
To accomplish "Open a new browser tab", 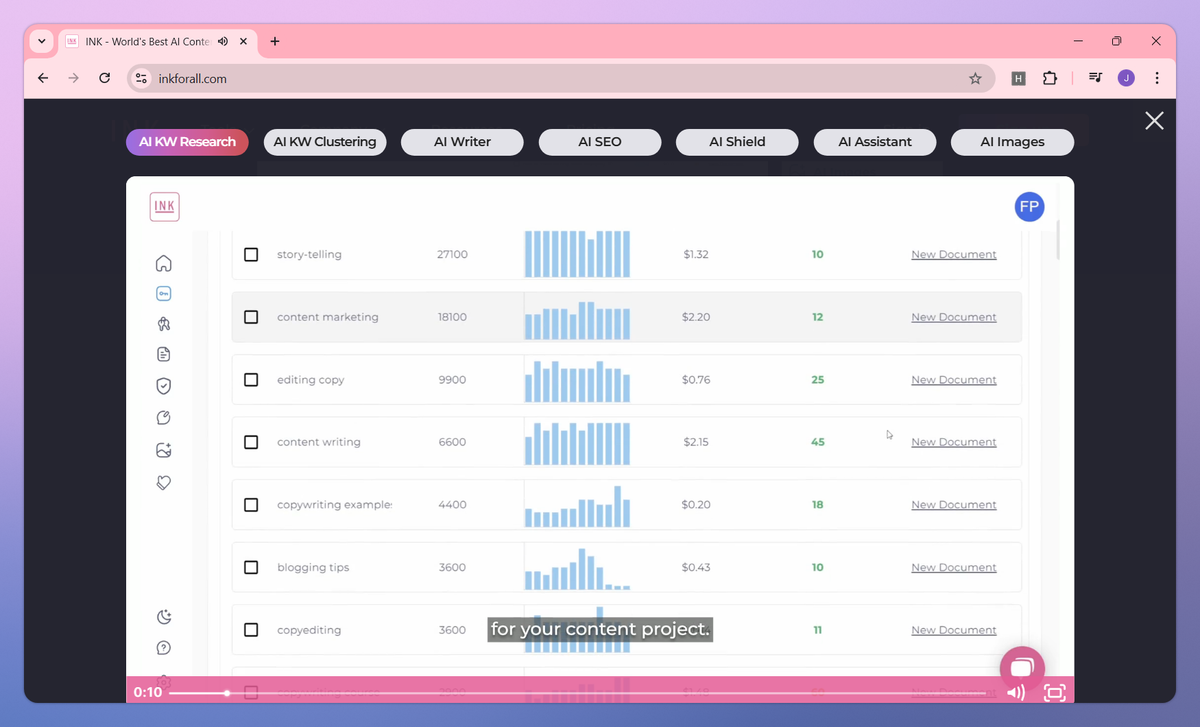I will click(275, 42).
